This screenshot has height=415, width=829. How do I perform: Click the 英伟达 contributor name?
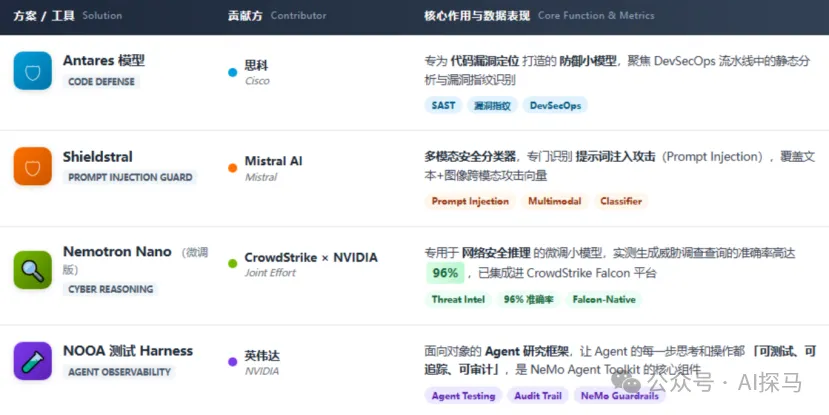(x=262, y=356)
